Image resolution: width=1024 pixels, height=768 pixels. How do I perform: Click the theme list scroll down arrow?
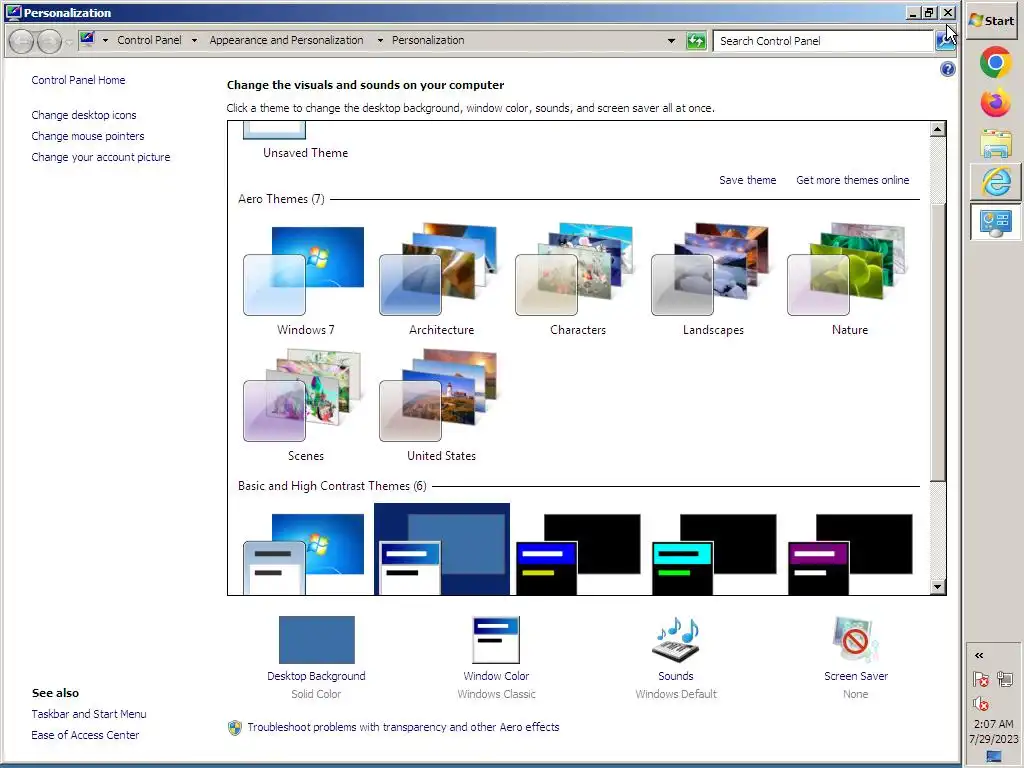[x=938, y=587]
